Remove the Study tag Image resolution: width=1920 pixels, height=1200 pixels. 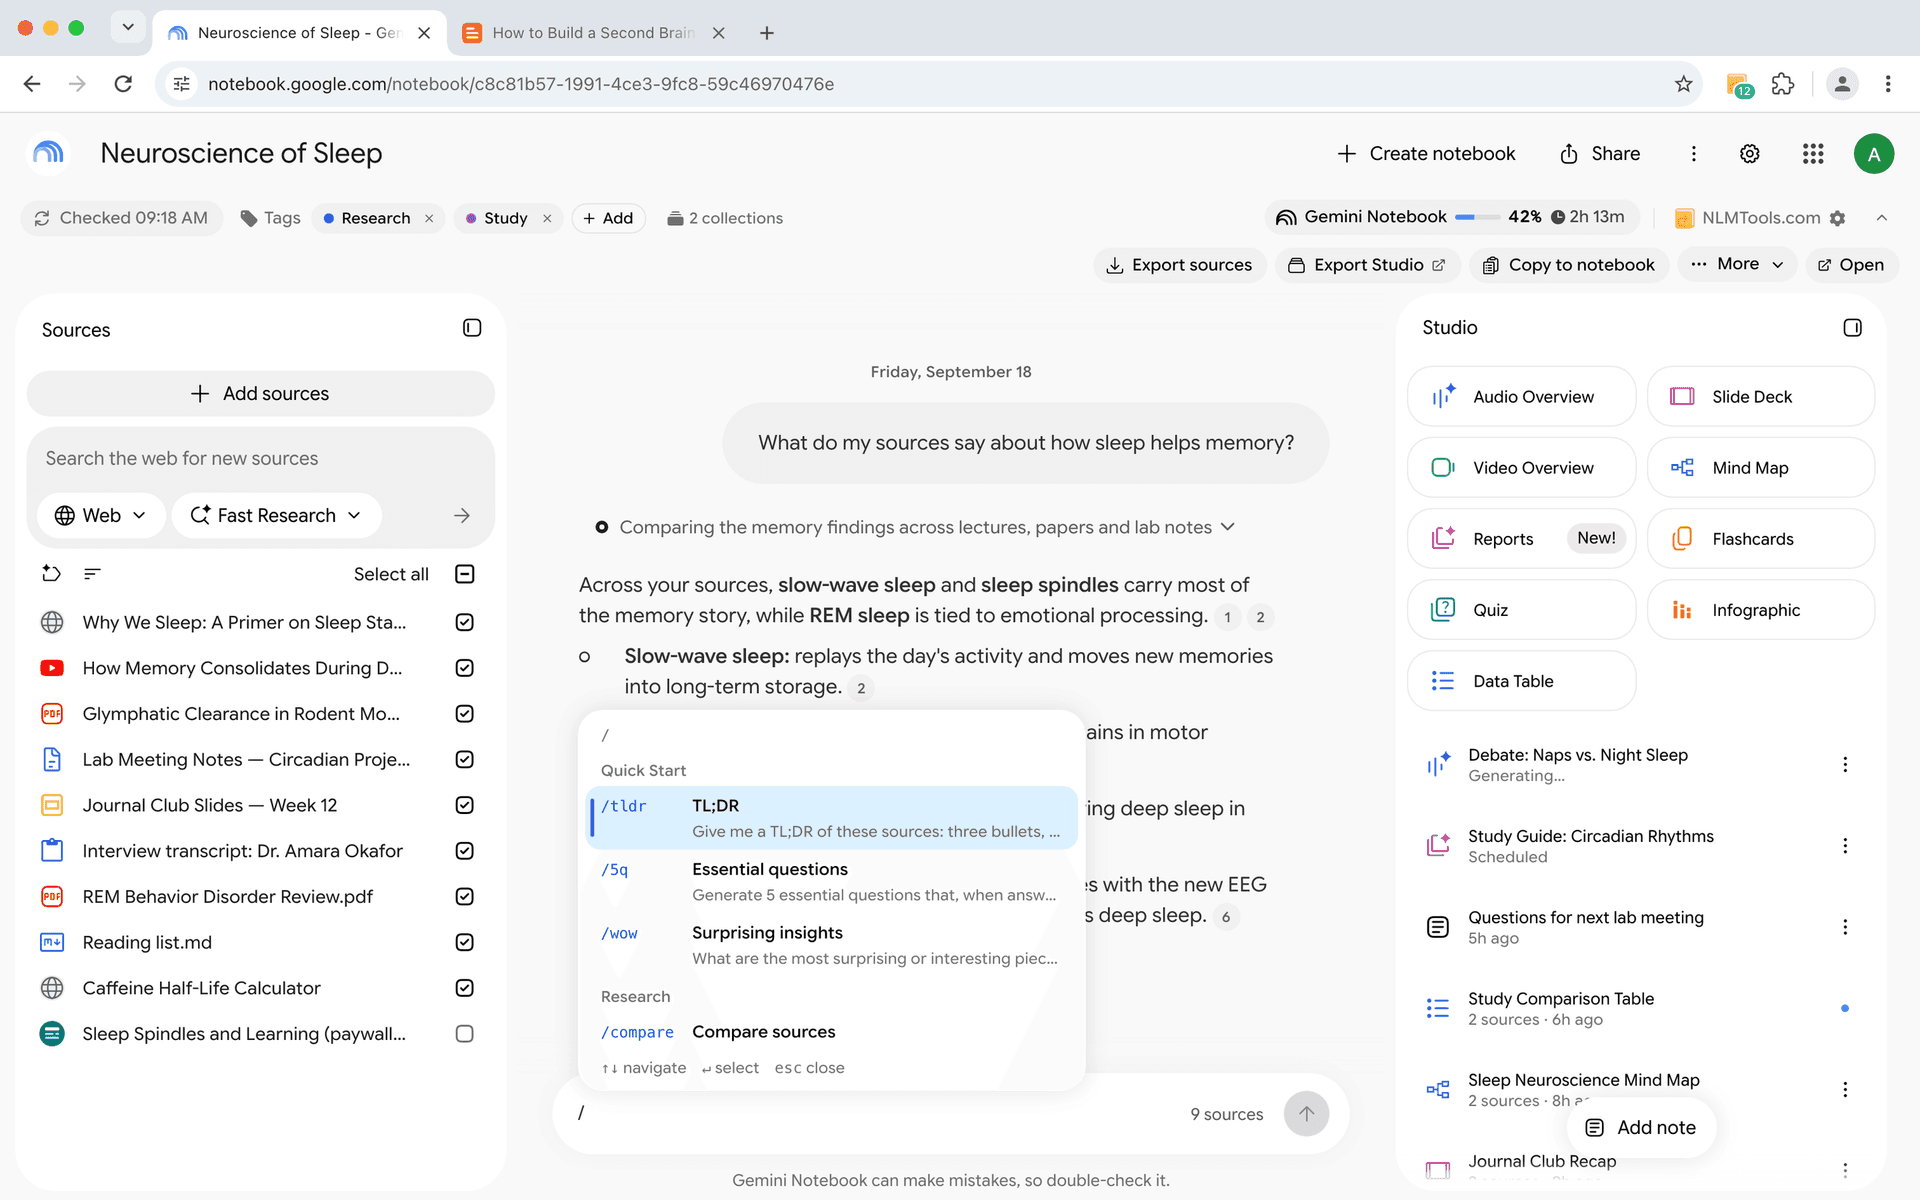pos(547,218)
